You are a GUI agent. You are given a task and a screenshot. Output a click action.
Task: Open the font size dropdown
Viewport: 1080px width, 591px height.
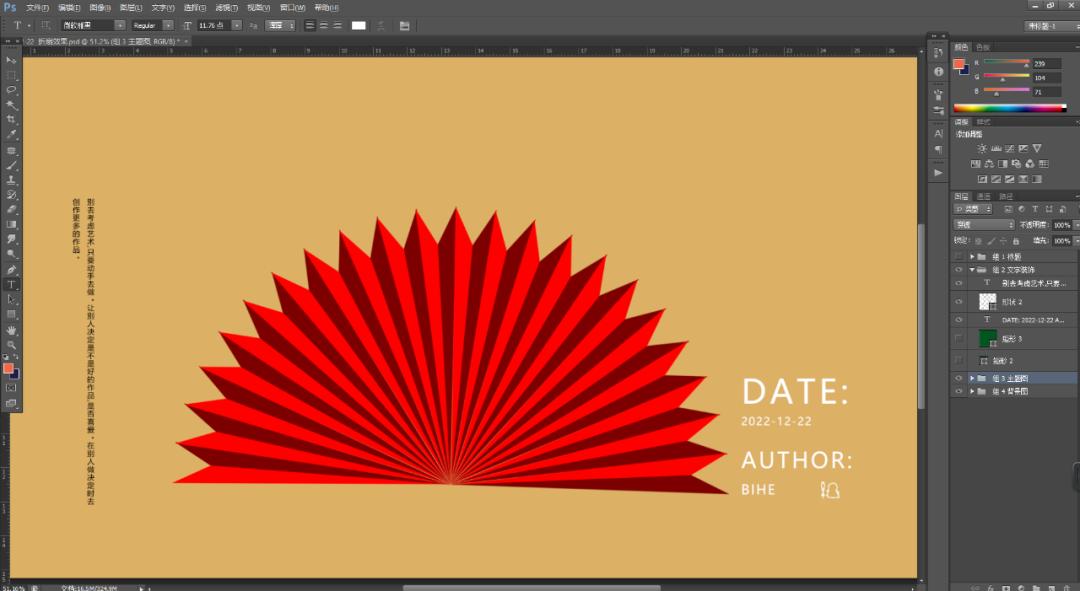point(236,25)
